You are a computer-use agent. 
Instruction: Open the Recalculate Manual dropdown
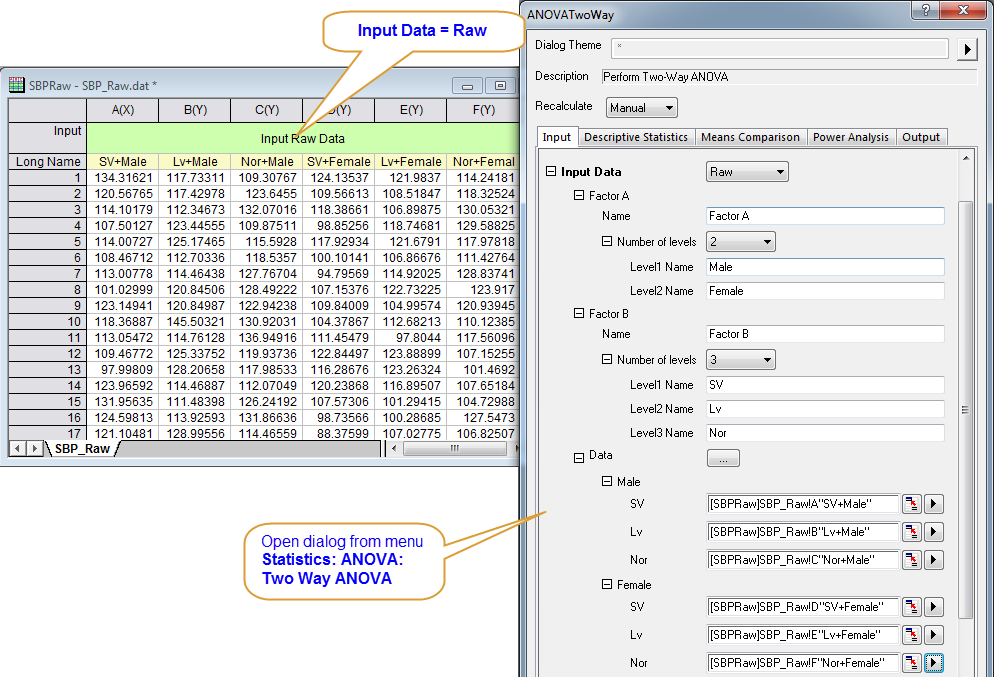click(x=641, y=107)
